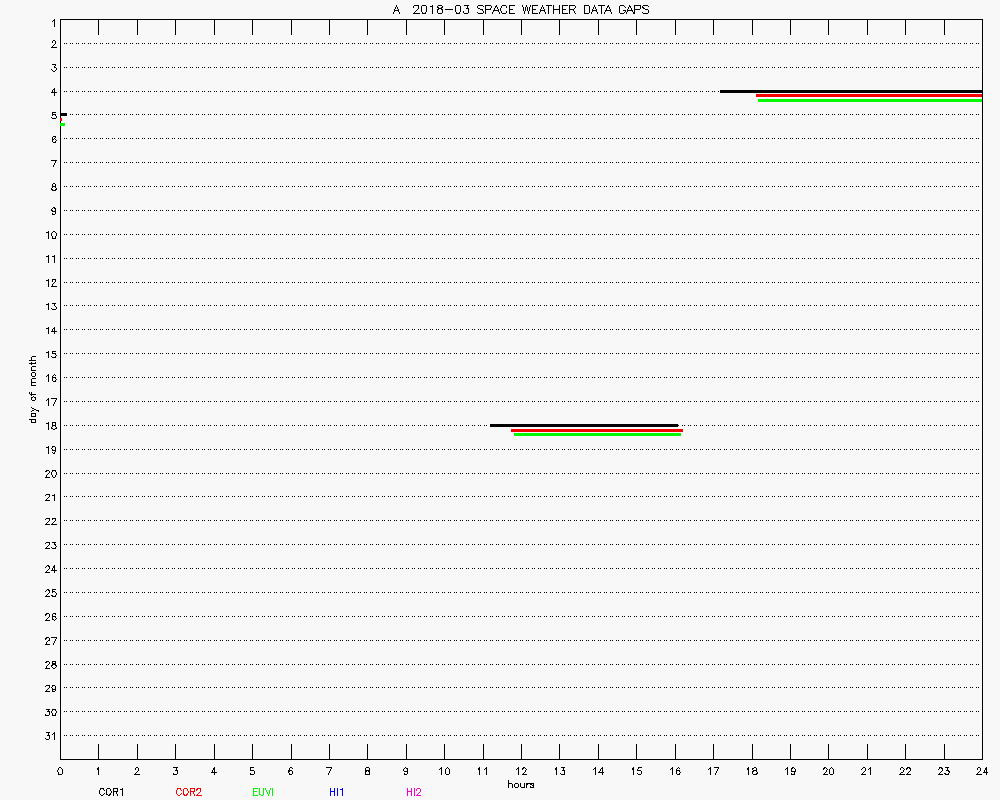Click the day 18 y-axis label

(x=51, y=426)
